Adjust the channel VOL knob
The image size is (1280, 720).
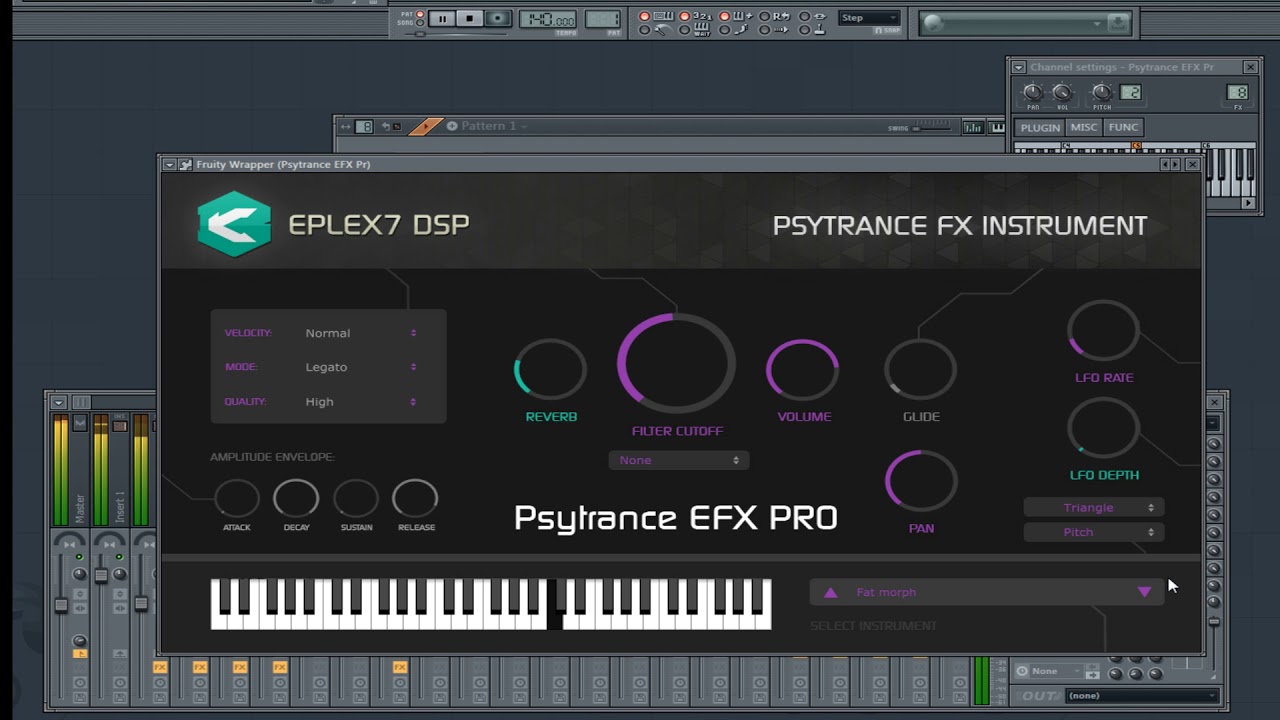tap(1062, 93)
